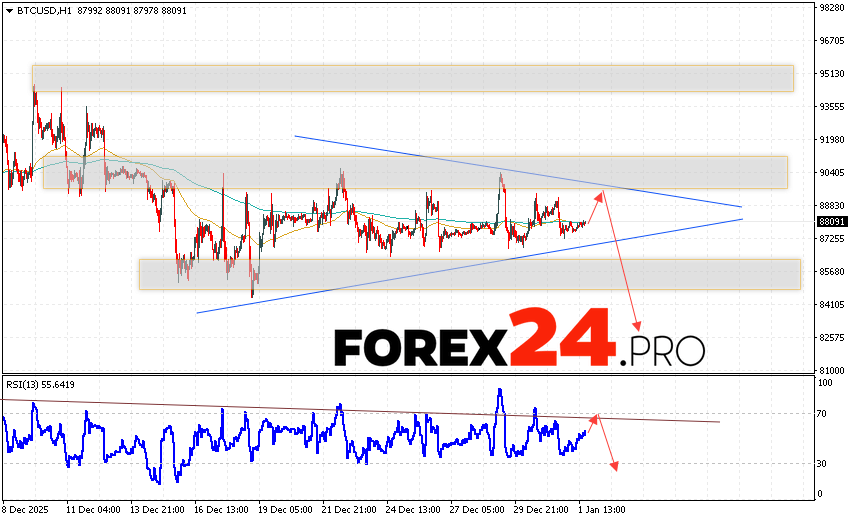Viewport: 855px width, 521px height.
Task: Click the red arrowhead pointing down at 82575
Action: click(x=637, y=326)
